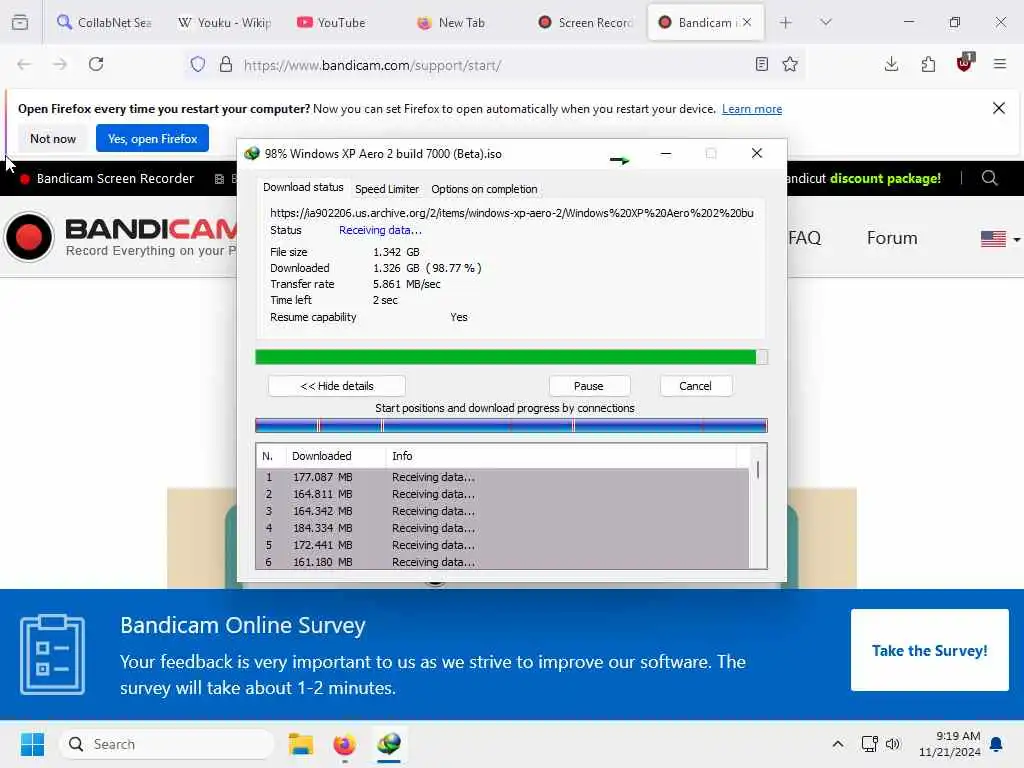1024x768 pixels.
Task: Pause the download
Action: (x=588, y=386)
